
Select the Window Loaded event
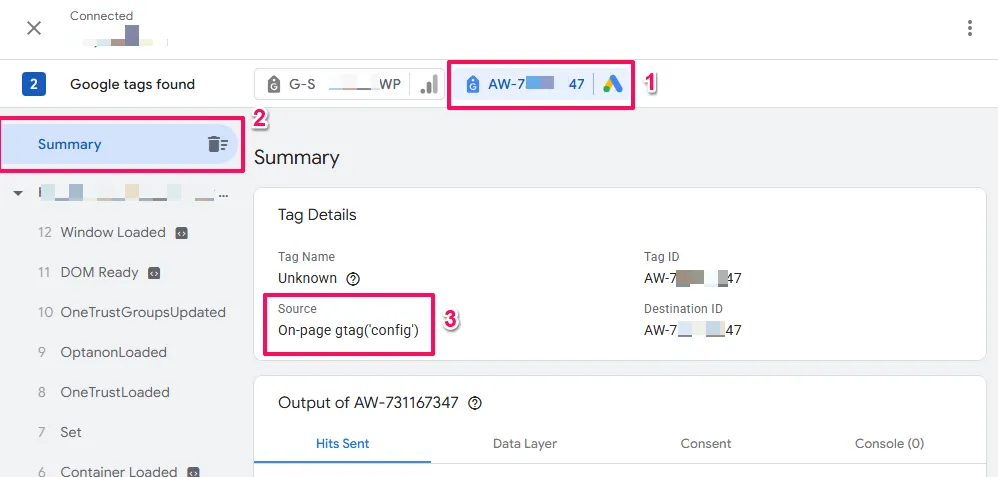coord(112,232)
